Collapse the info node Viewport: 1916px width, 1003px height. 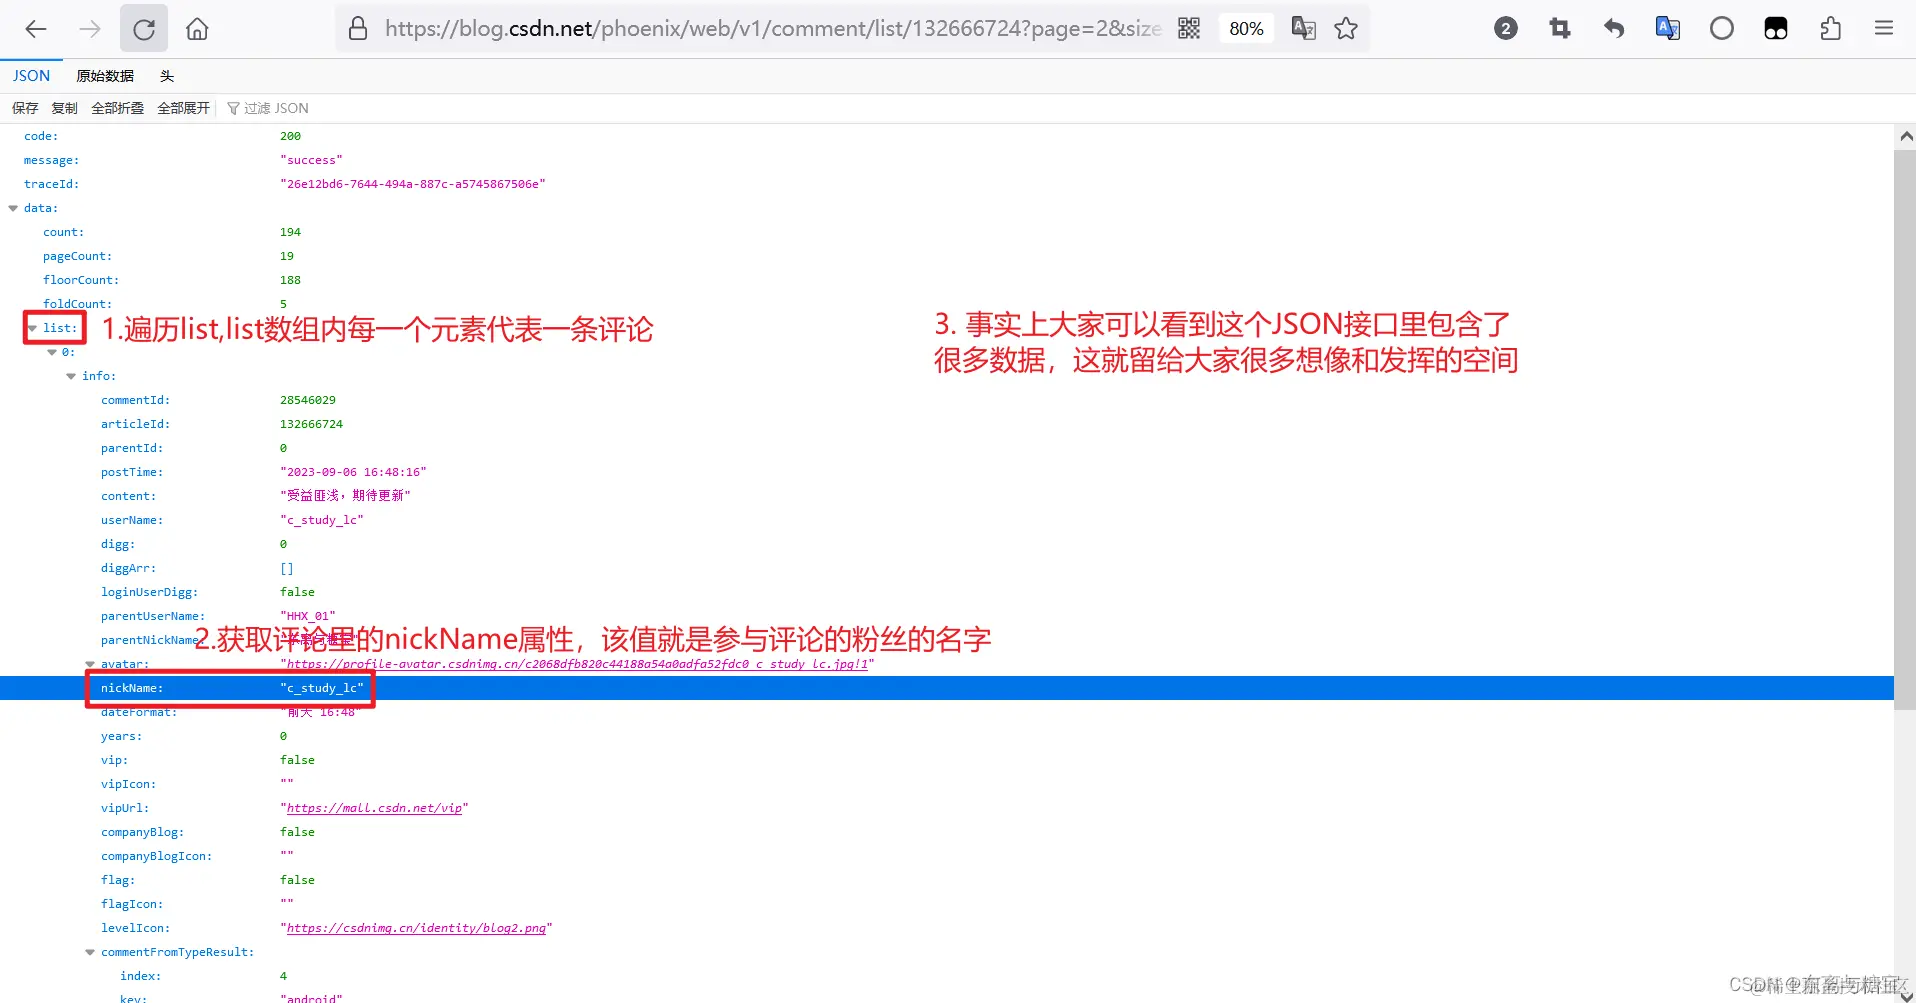[x=71, y=376]
